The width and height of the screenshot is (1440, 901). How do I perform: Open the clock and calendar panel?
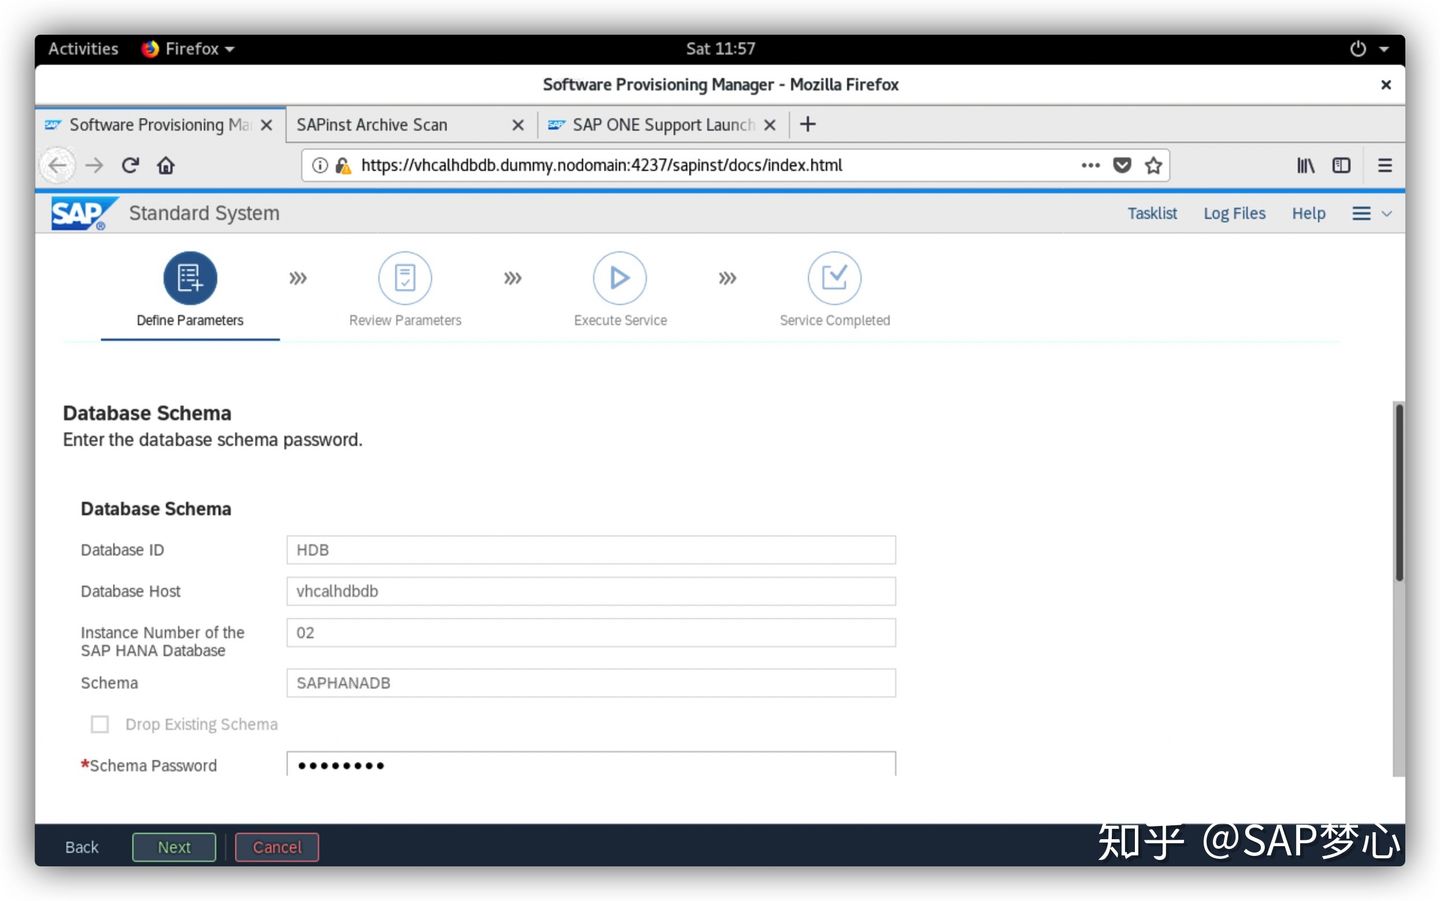coord(720,48)
